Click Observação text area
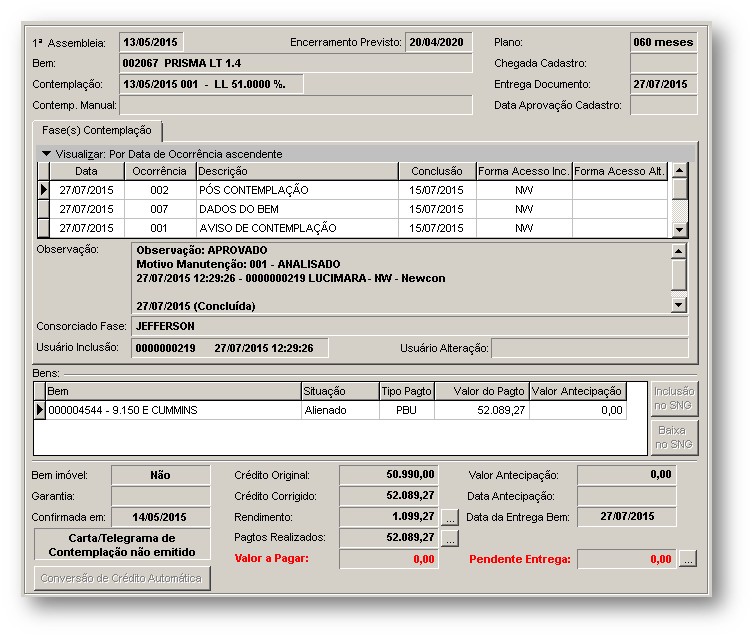Screen dimensions: 754x639 tap(401, 278)
